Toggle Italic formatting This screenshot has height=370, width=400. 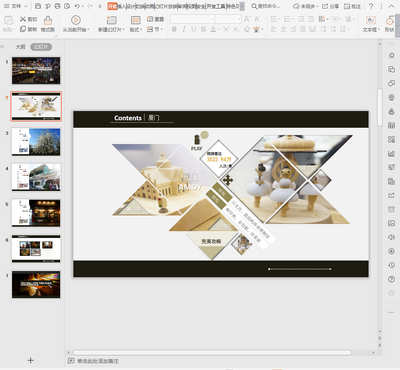184,29
